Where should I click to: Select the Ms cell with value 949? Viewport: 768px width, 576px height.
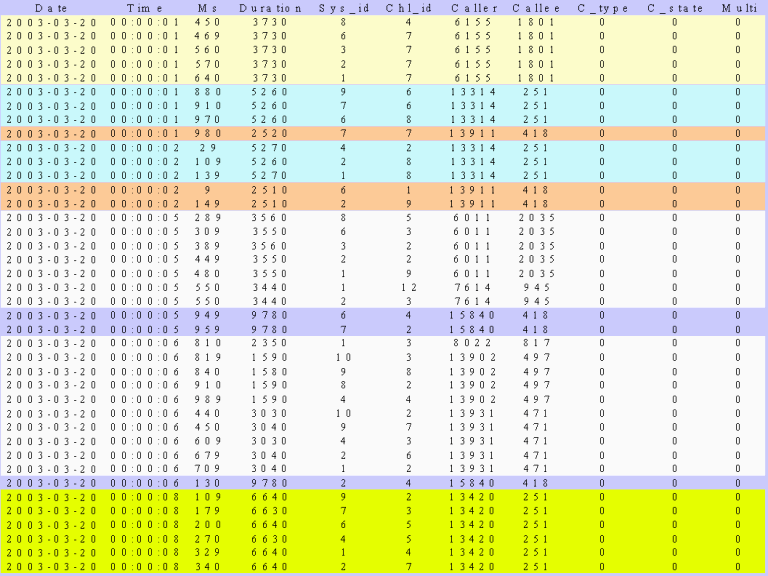(x=208, y=314)
